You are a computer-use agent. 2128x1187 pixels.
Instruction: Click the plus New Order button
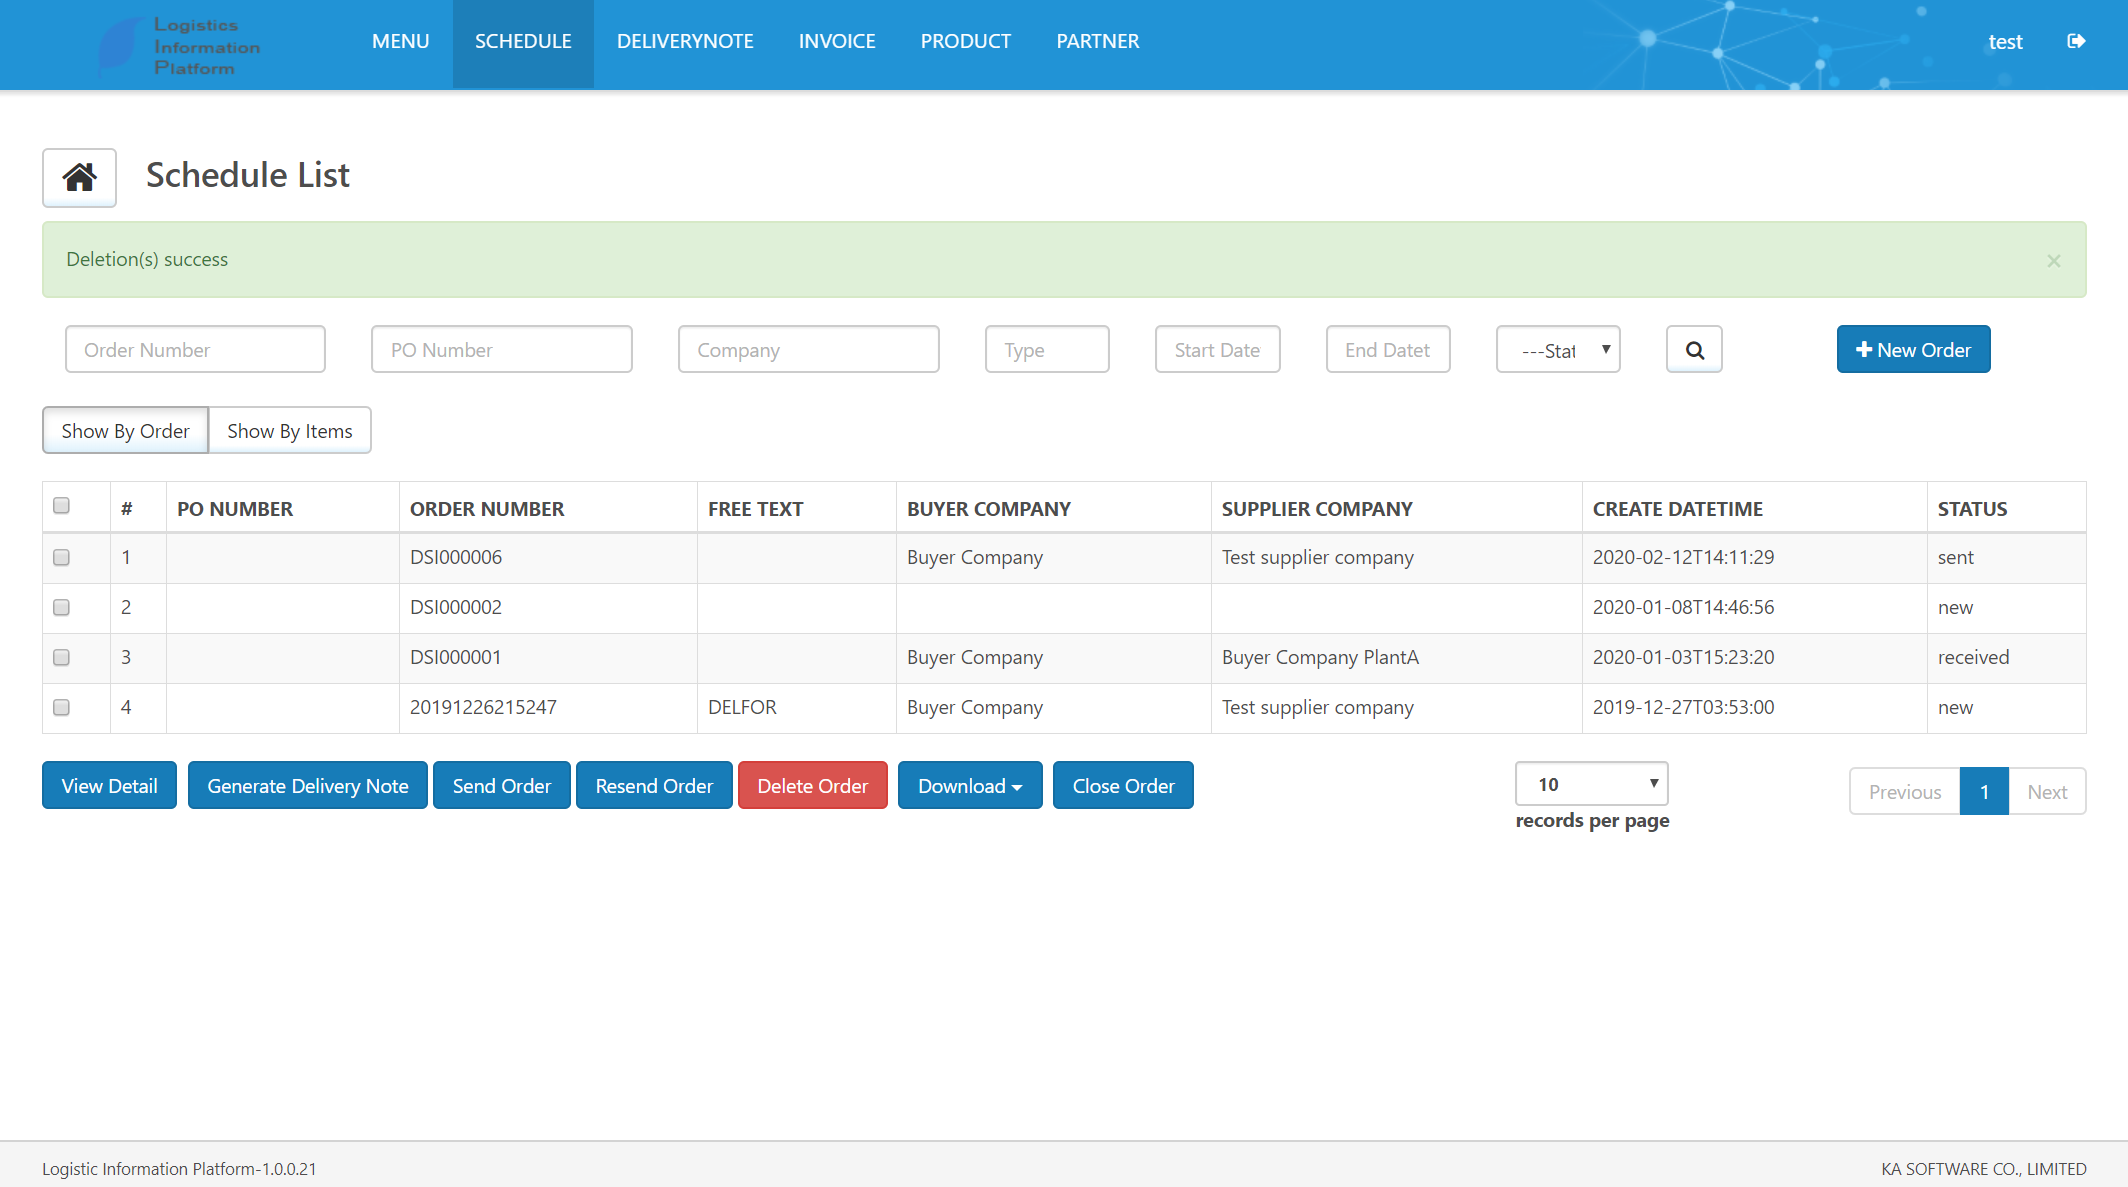tap(1913, 350)
